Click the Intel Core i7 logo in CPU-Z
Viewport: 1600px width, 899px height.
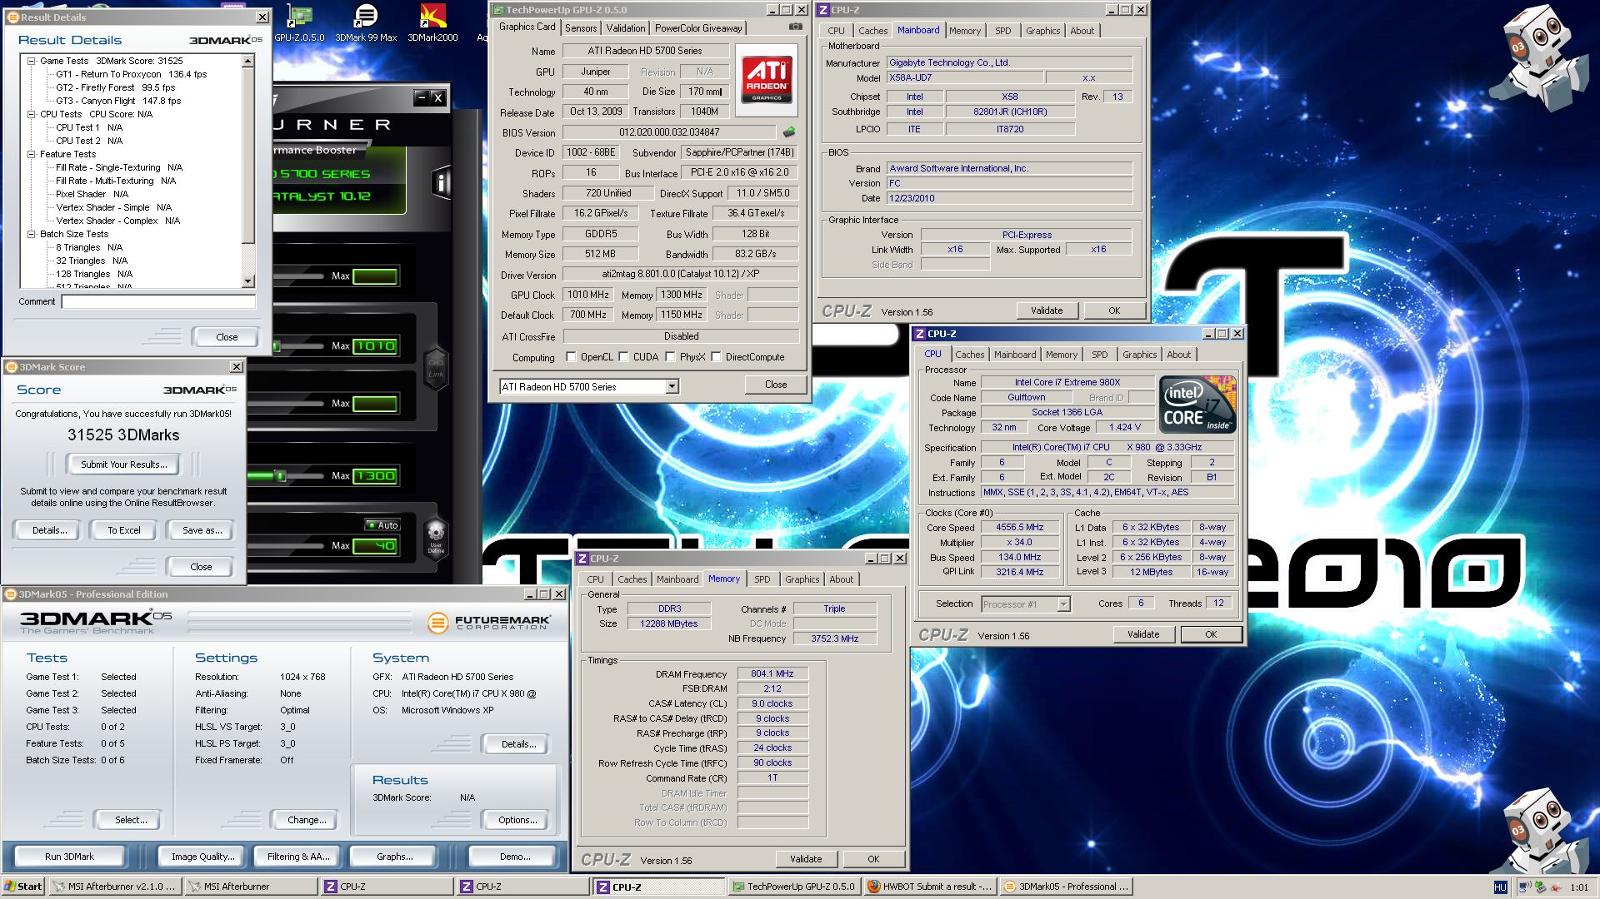(x=1198, y=405)
